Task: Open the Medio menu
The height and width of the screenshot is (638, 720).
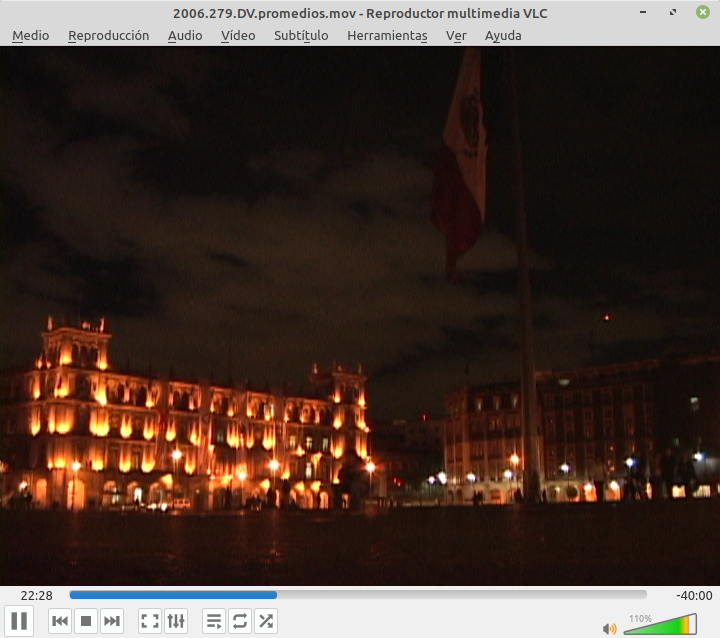Action: coord(30,36)
